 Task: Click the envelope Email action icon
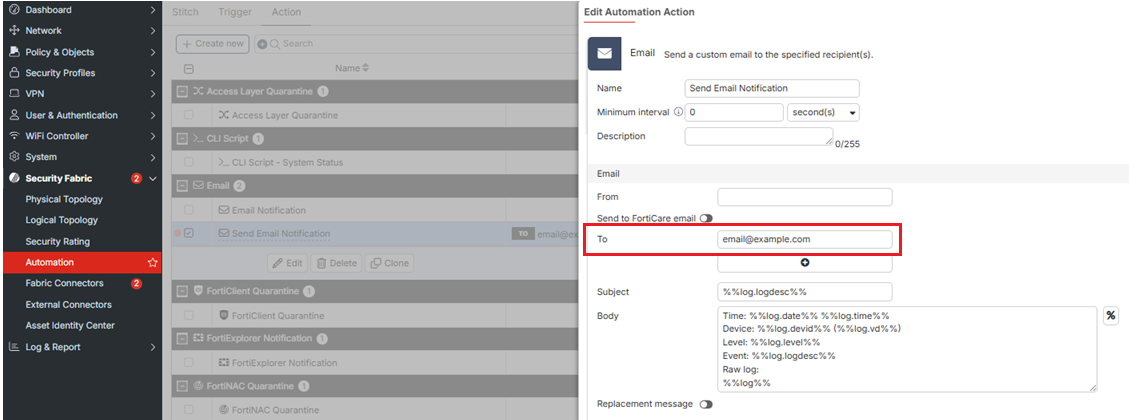[x=605, y=54]
